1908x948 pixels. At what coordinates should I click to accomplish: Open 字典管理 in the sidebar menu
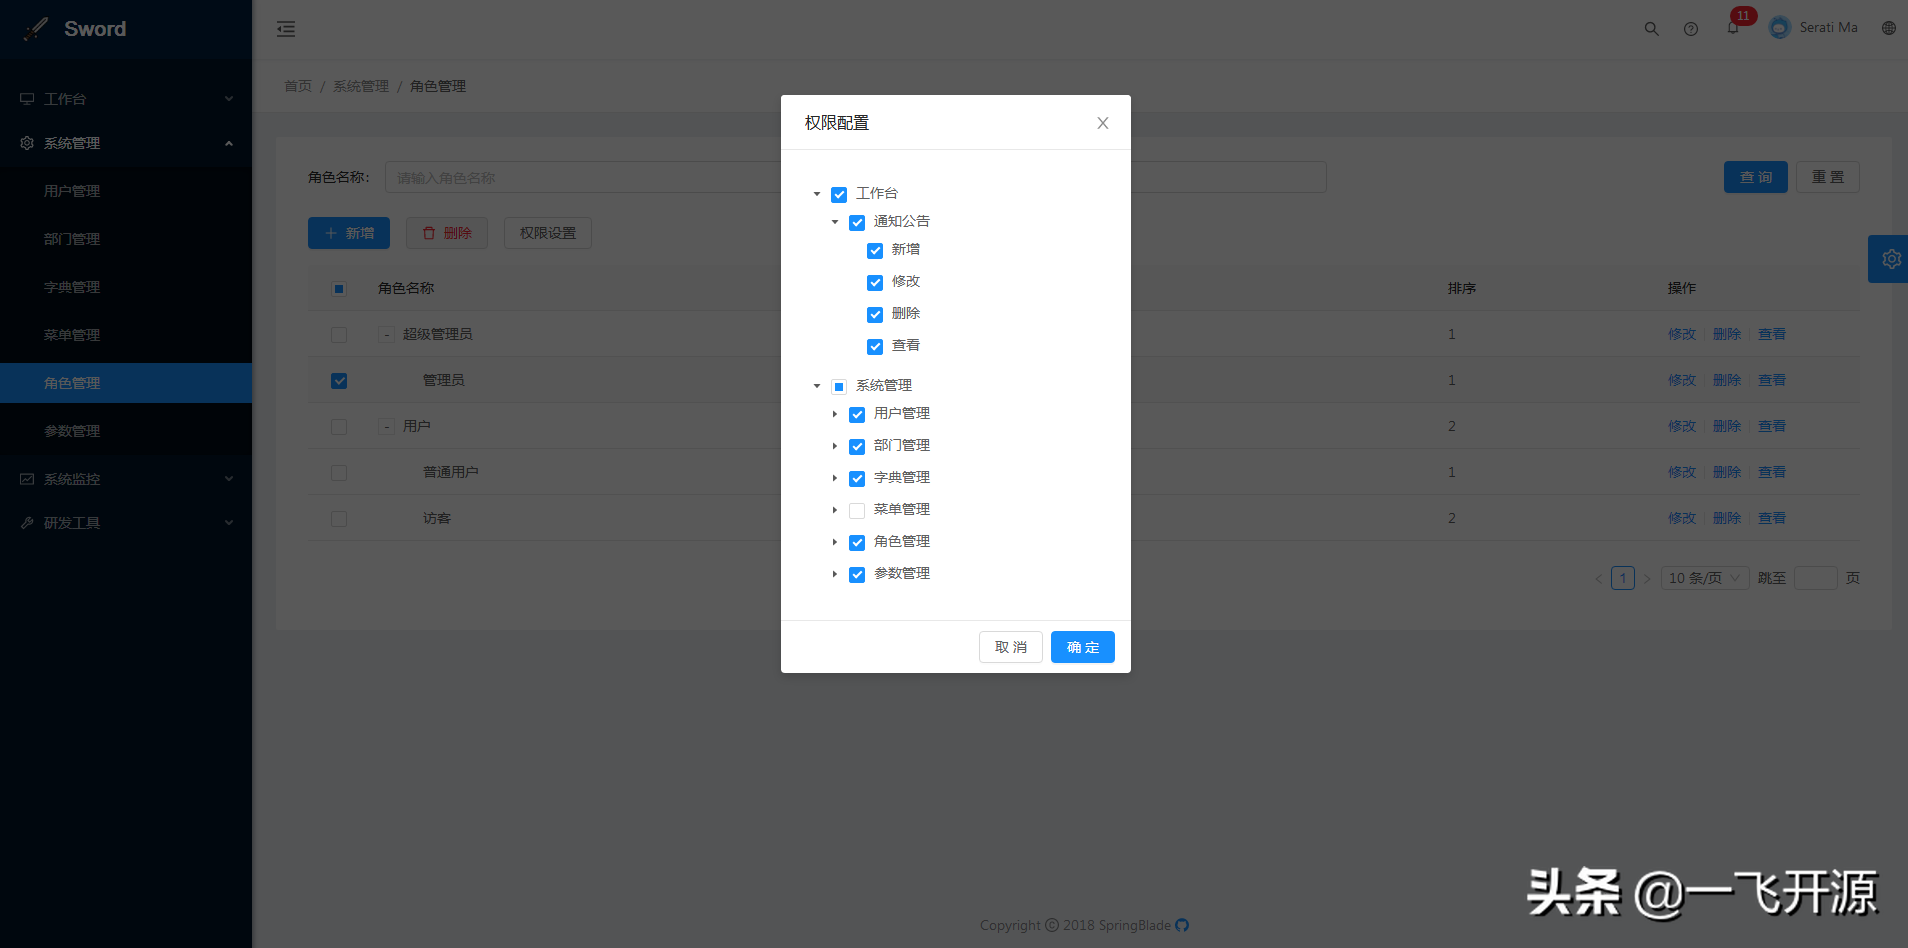(x=126, y=287)
